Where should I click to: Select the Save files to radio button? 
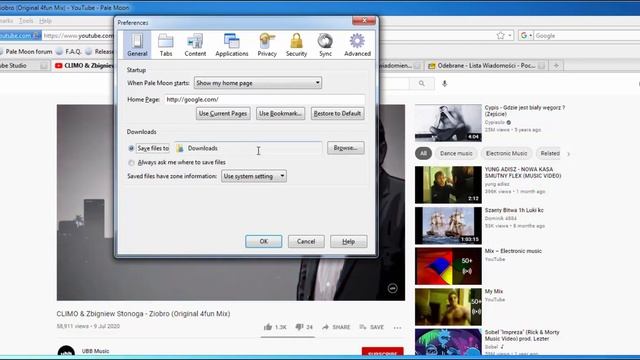coord(131,148)
